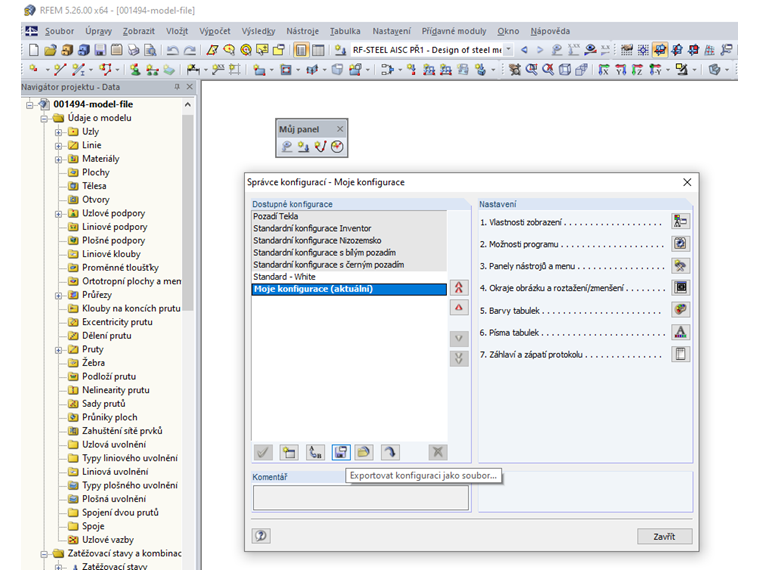Close the Můj panel floating toolbar

[340, 129]
